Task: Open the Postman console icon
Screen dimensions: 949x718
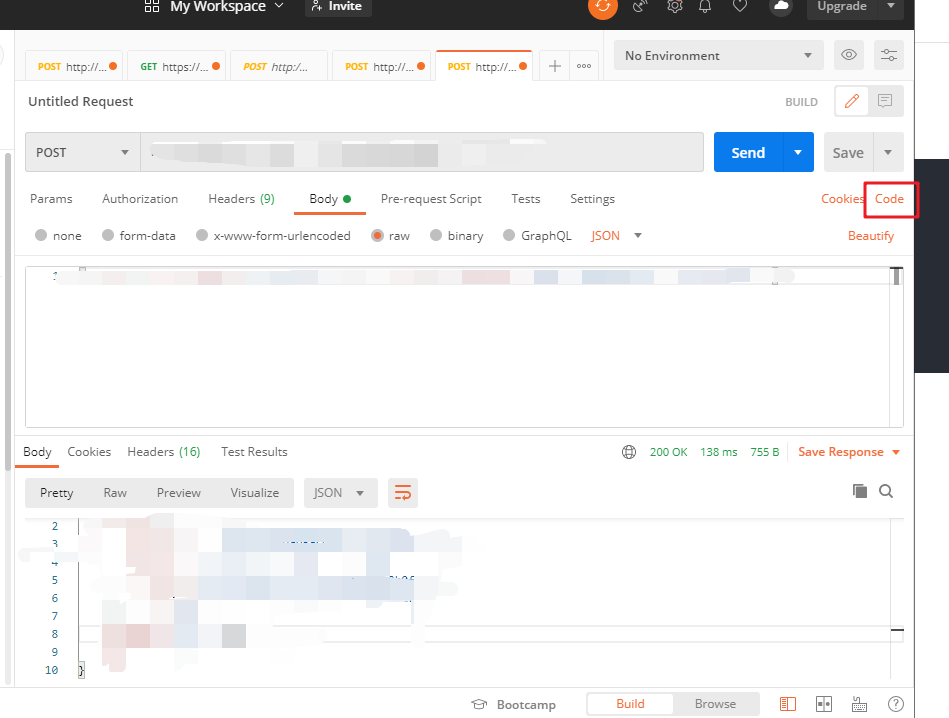Action: 787,703
